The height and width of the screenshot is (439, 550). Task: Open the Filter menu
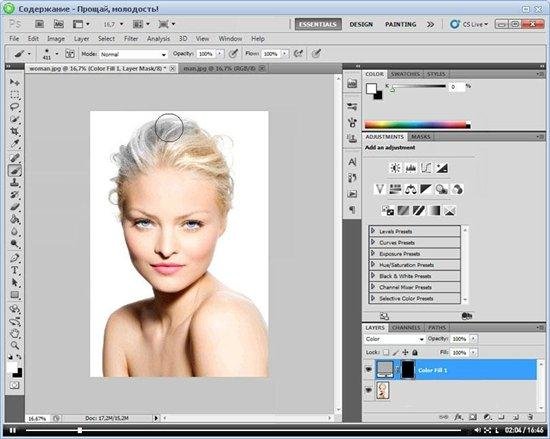tap(131, 39)
